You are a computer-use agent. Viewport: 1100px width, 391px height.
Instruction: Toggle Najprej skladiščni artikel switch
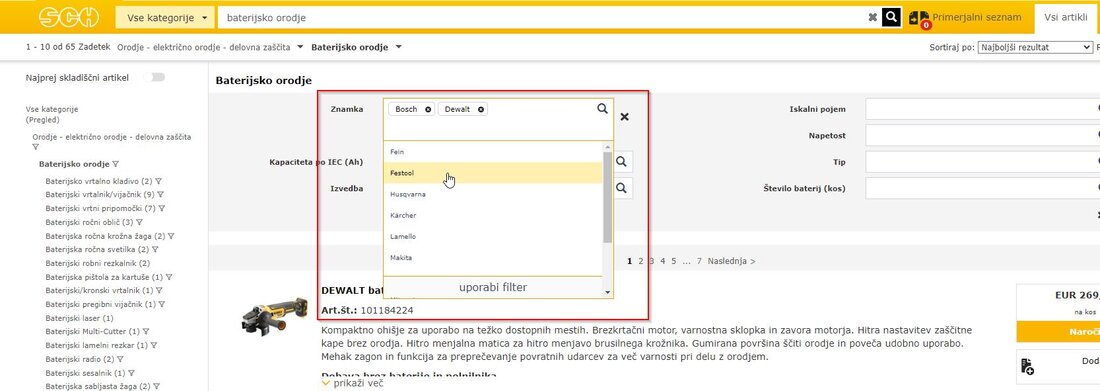pyautogui.click(x=154, y=77)
